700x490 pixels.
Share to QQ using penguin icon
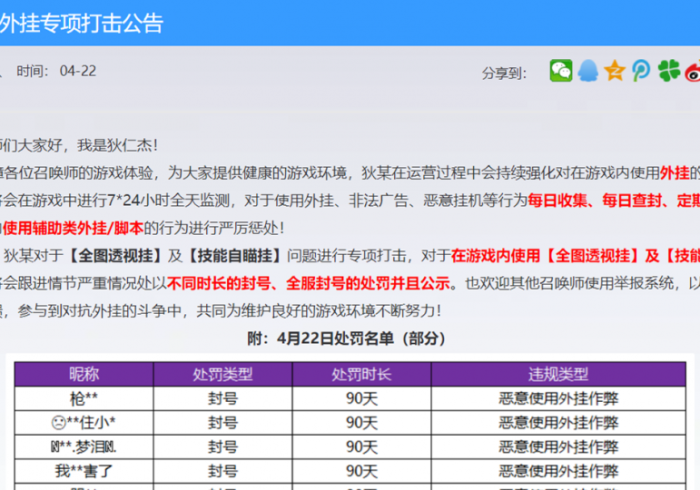click(588, 71)
